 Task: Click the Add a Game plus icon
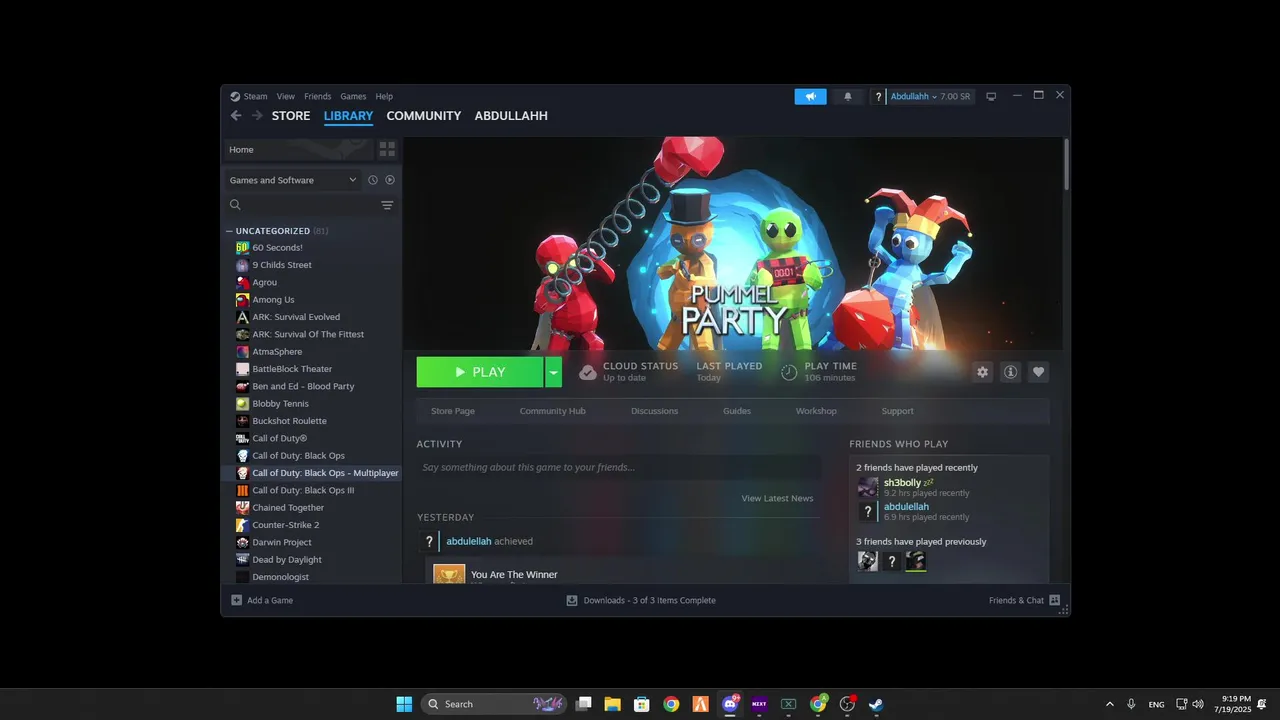(237, 600)
